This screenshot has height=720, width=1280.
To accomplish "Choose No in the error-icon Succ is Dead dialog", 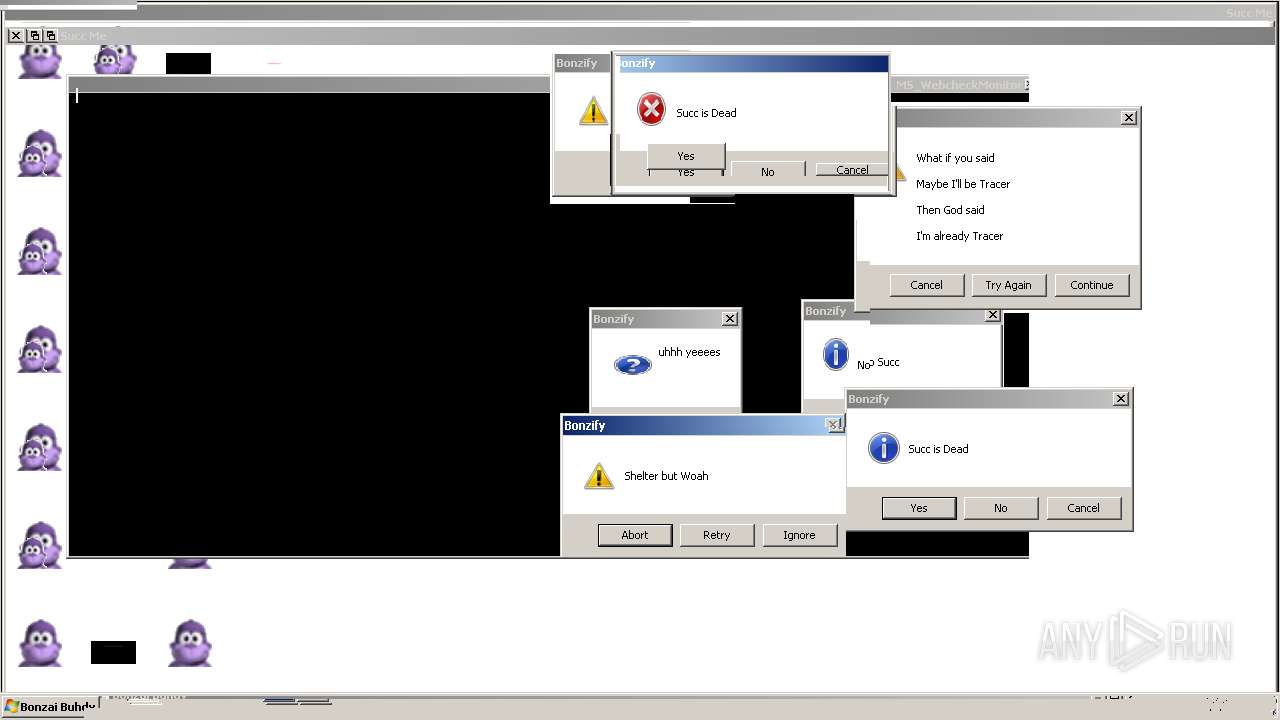I will coord(767,172).
